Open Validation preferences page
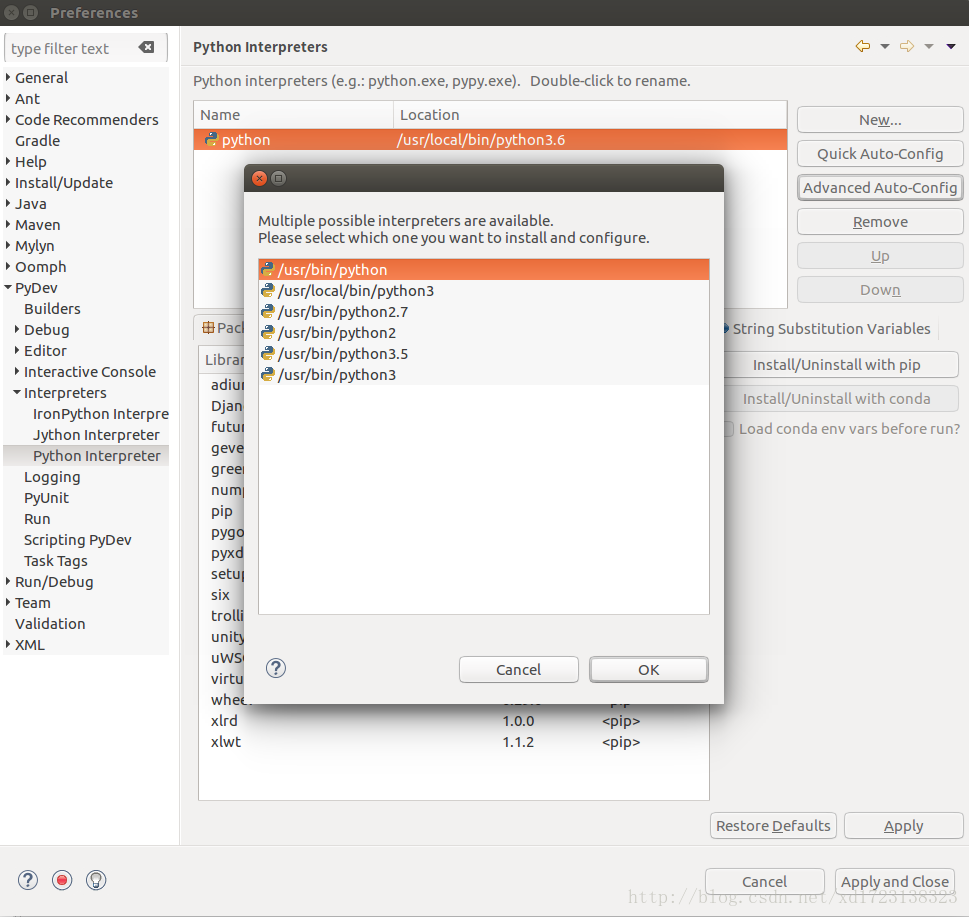 click(50, 623)
